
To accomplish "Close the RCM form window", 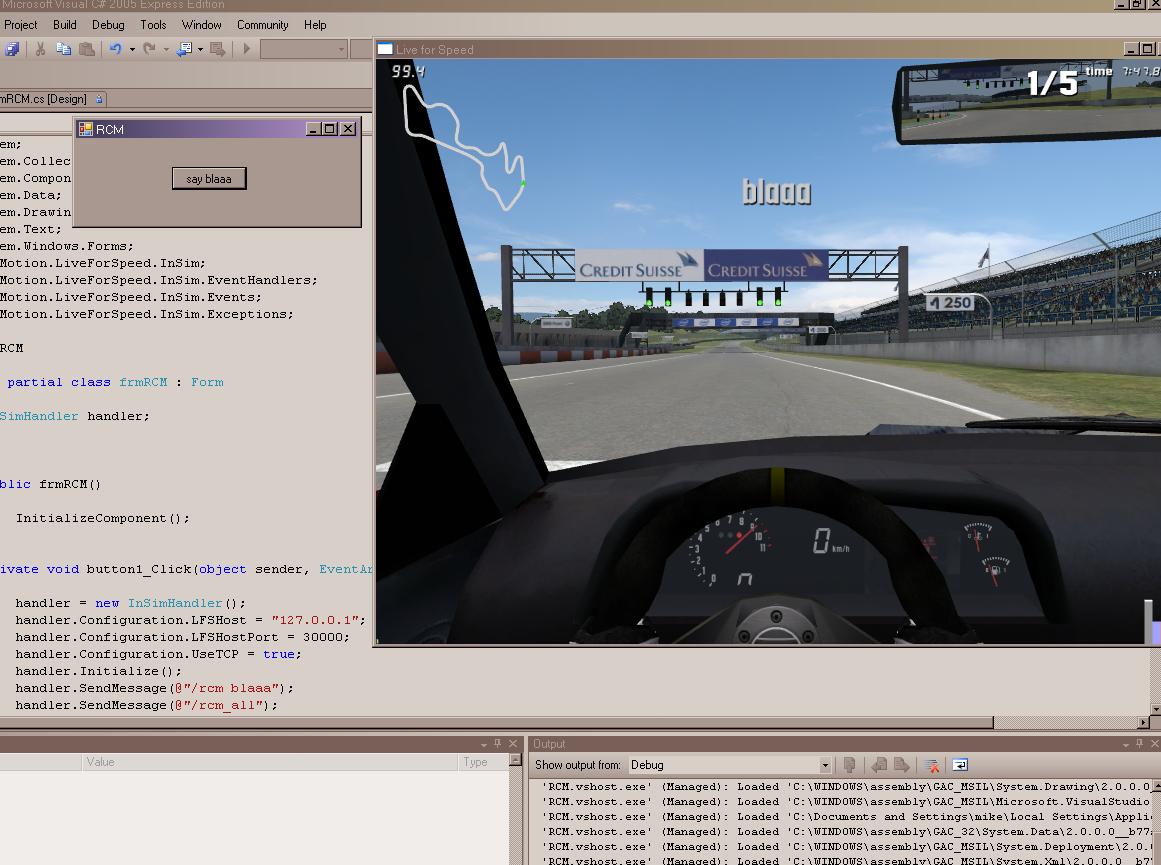I will click(x=348, y=129).
